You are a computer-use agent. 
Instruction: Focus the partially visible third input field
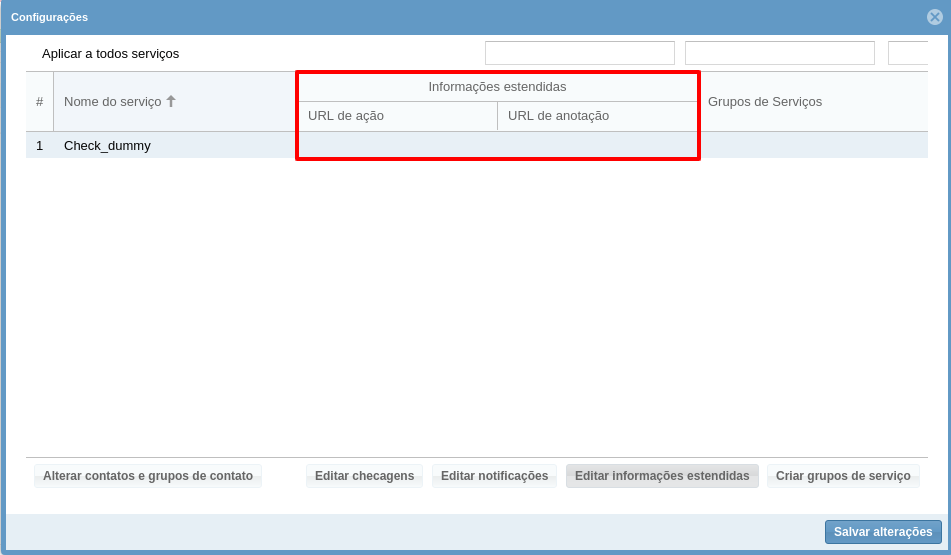[907, 53]
